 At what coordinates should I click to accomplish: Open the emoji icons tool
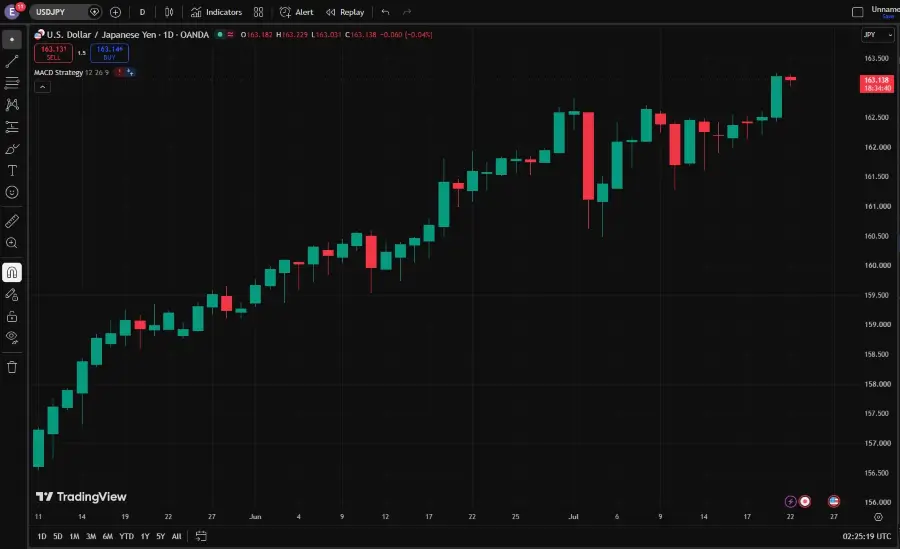point(12,192)
